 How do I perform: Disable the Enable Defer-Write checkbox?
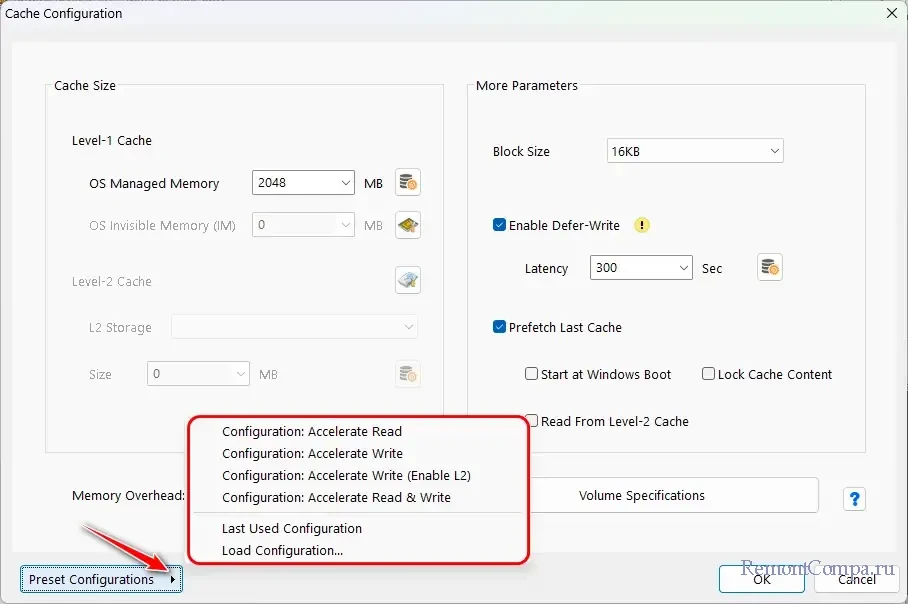coord(500,225)
